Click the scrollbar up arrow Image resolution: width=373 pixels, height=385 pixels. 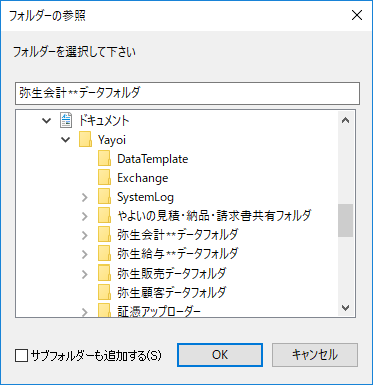(x=346, y=120)
